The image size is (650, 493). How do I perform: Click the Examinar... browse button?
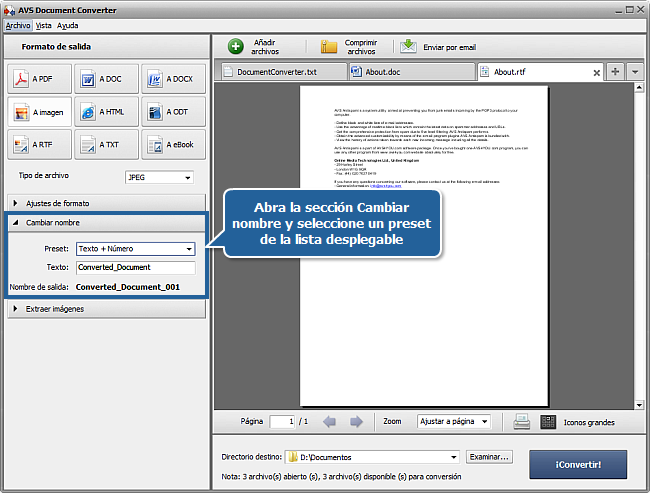tap(489, 457)
